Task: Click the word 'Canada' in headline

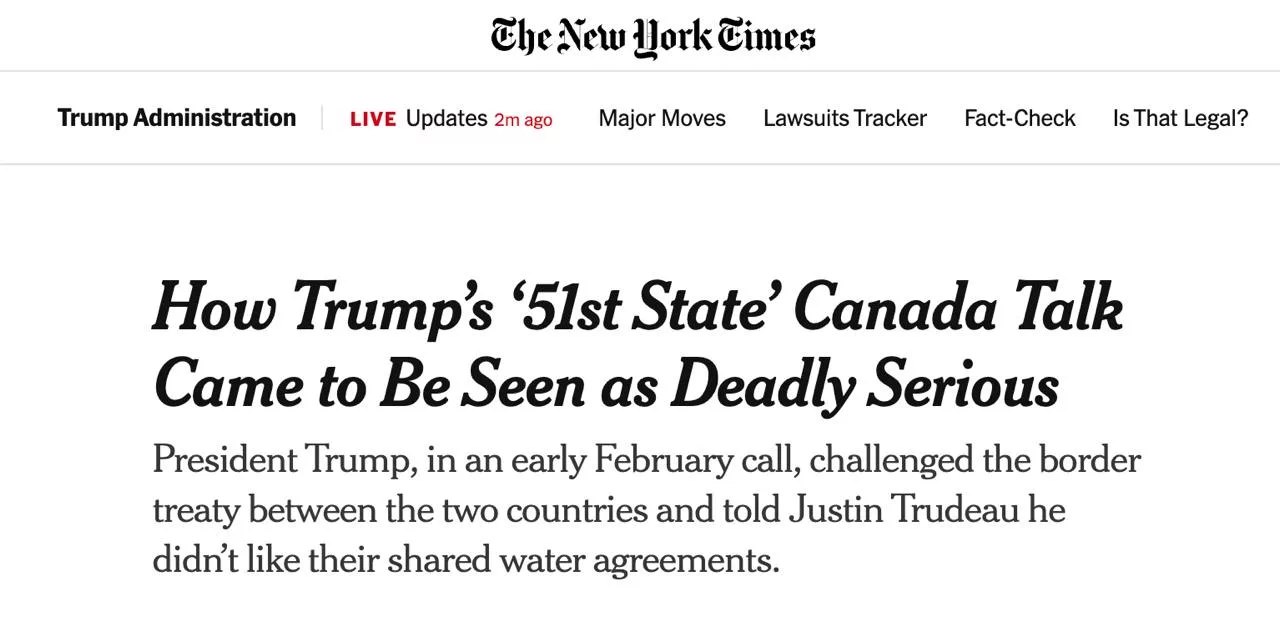Action: point(894,308)
